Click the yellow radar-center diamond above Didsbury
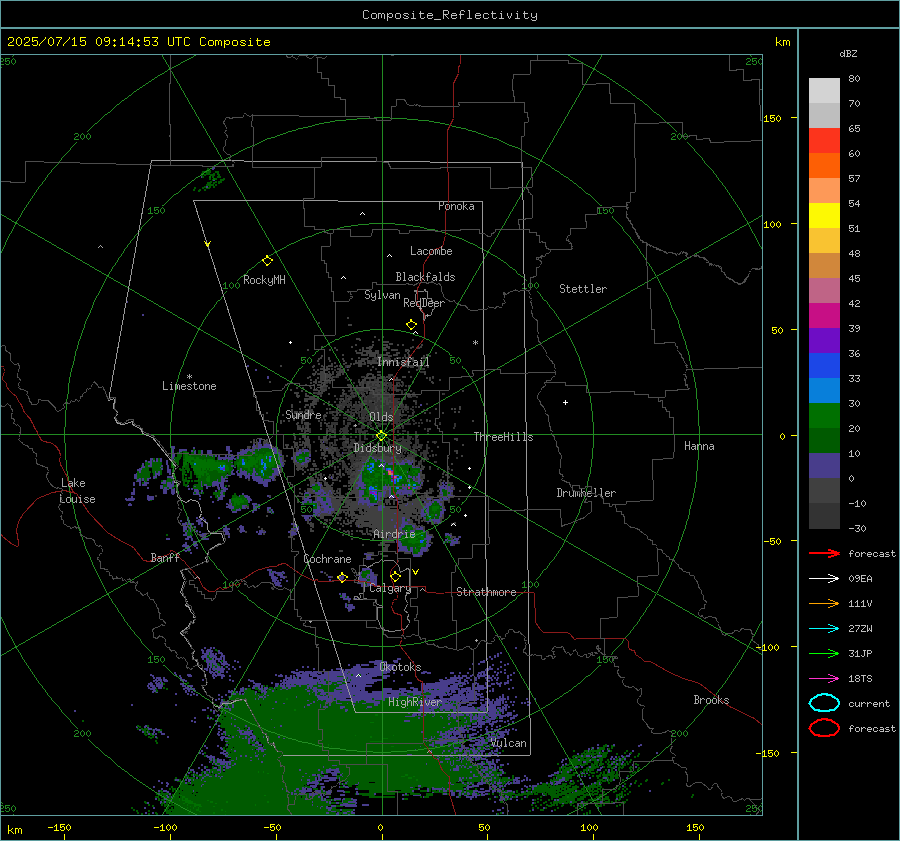This screenshot has height=841, width=900. click(381, 436)
